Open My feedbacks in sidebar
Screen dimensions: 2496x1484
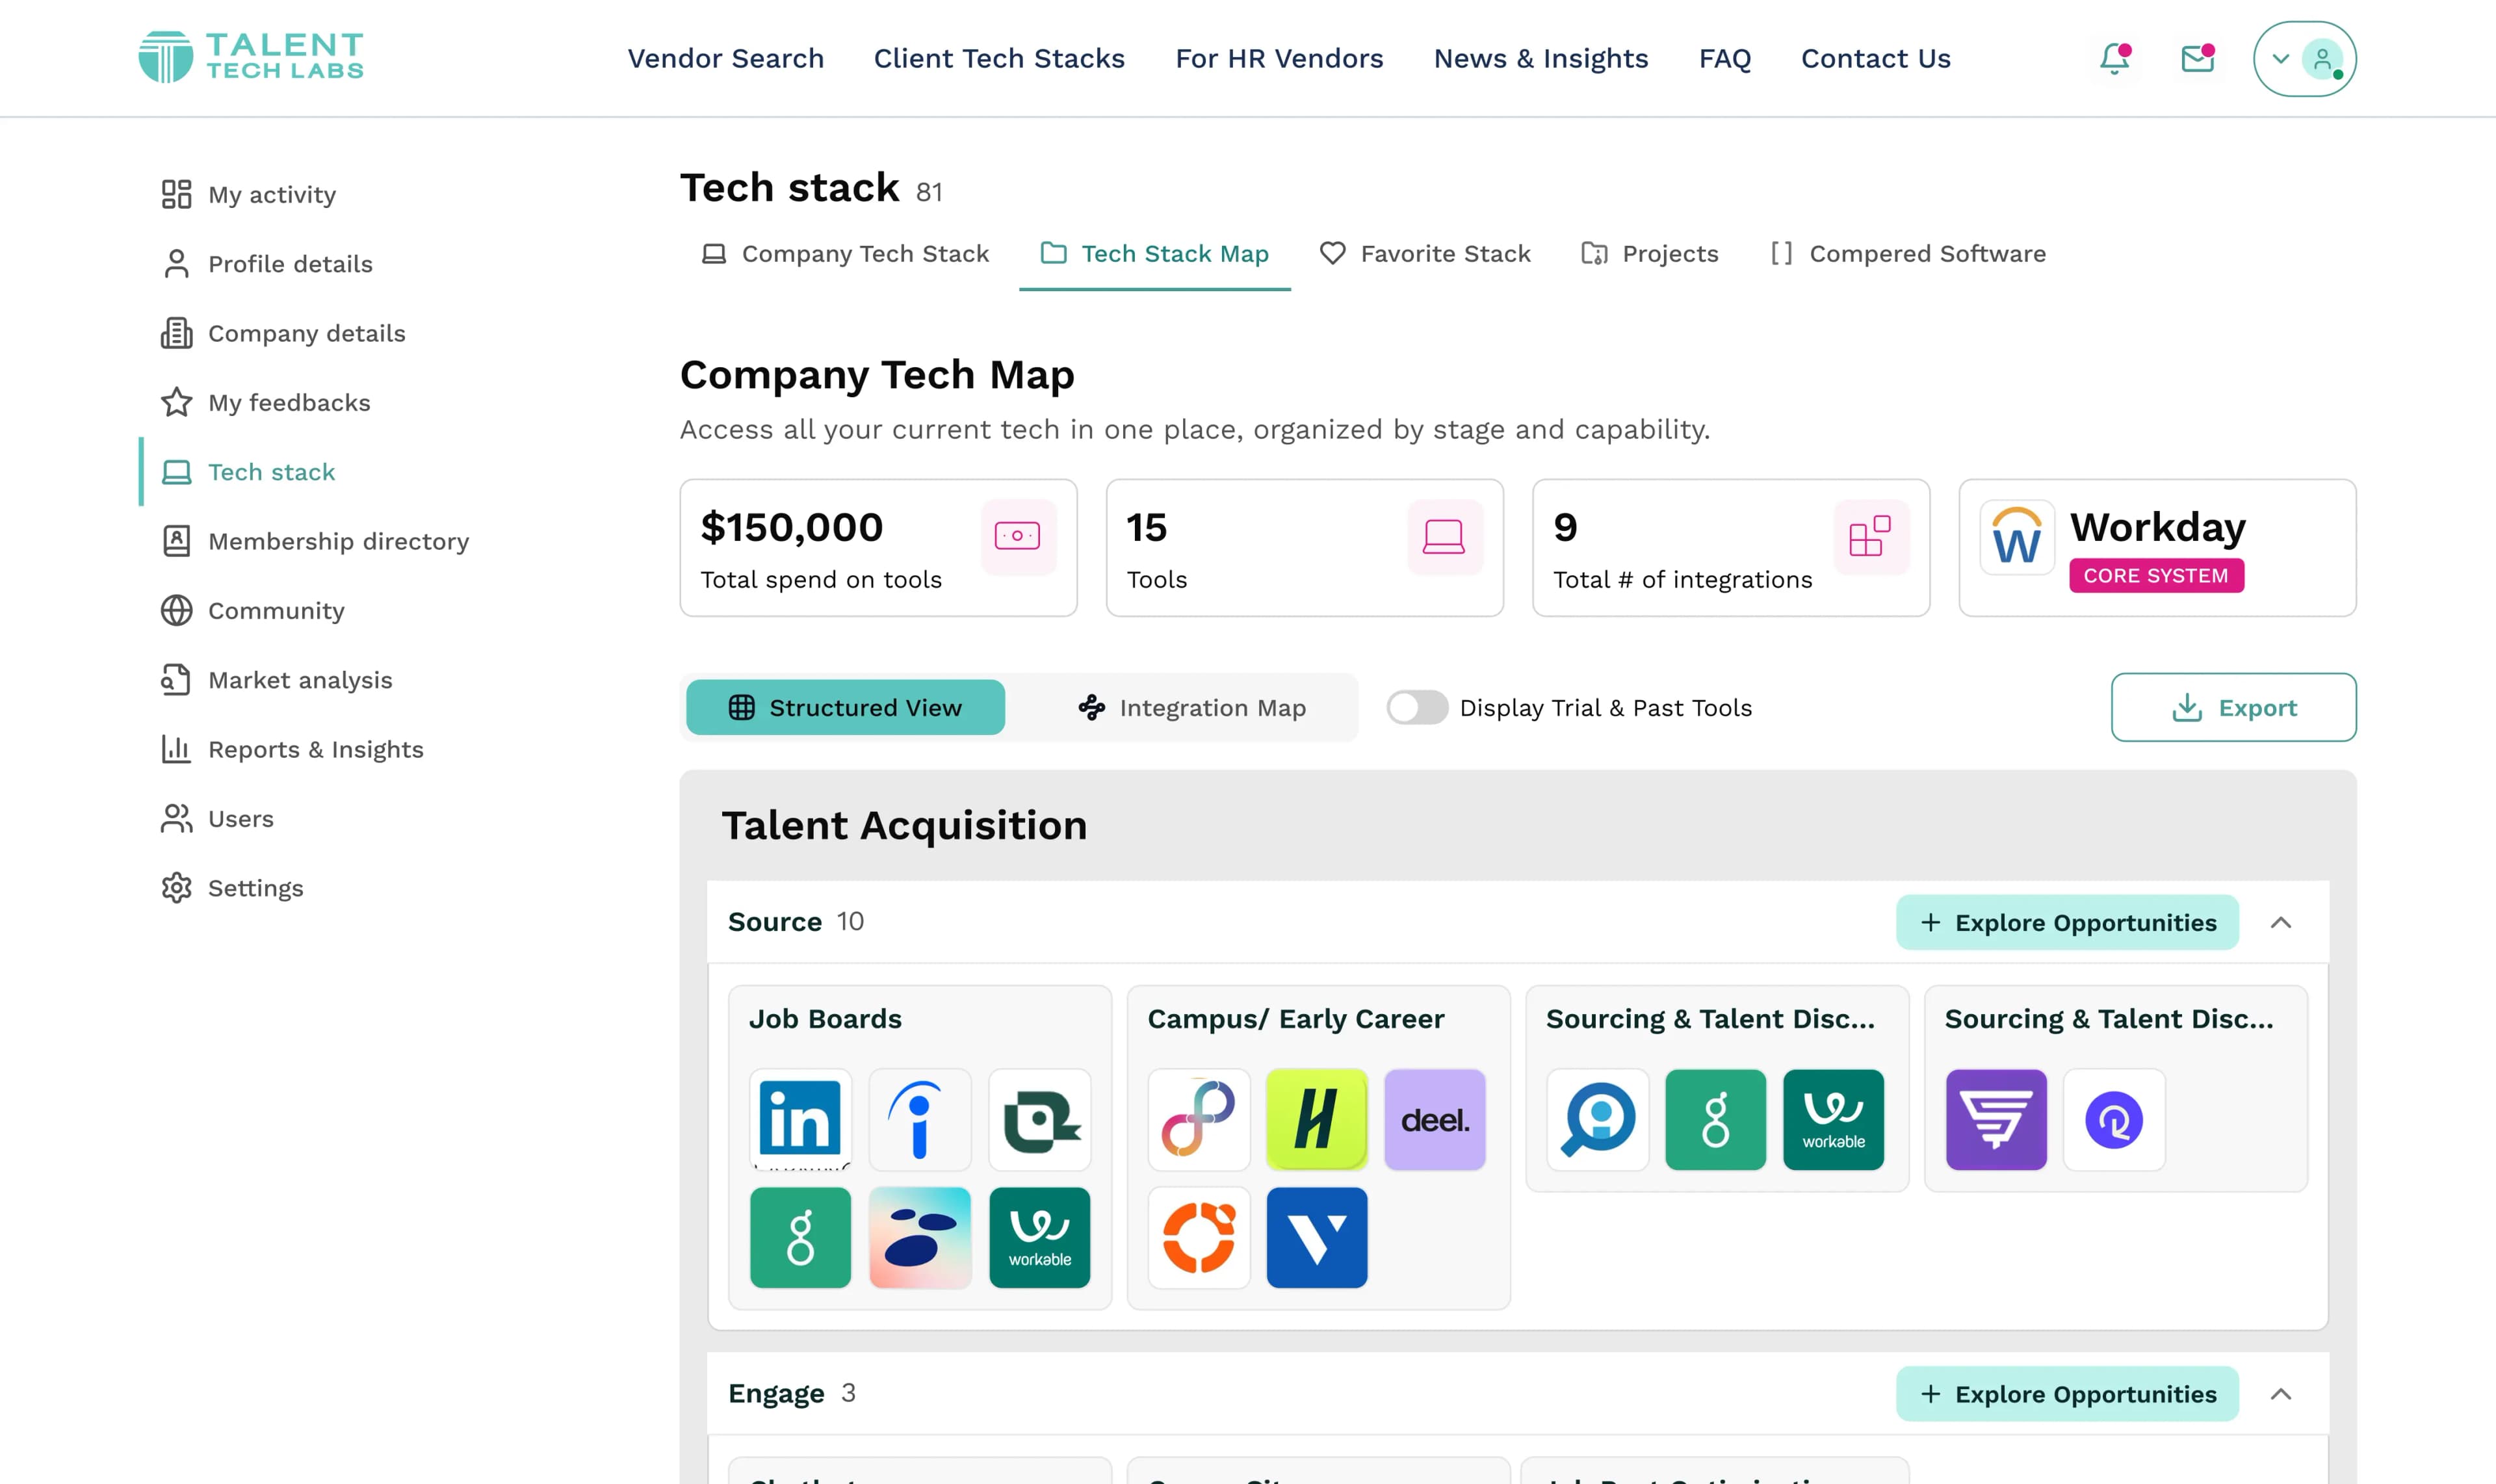click(x=265, y=402)
